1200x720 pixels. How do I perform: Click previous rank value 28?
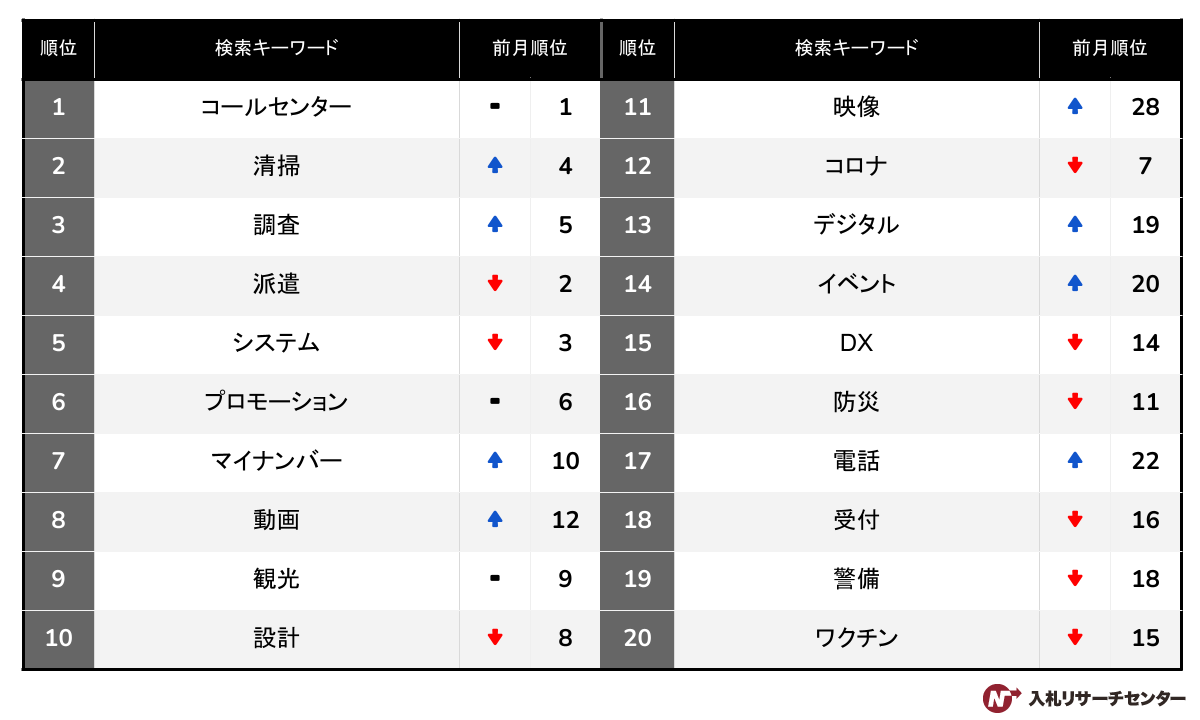[x=1145, y=107]
